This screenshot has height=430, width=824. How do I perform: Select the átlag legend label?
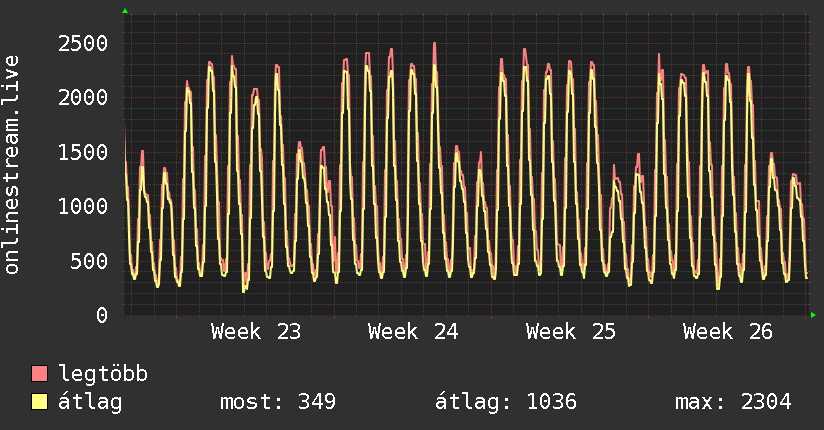coord(90,402)
